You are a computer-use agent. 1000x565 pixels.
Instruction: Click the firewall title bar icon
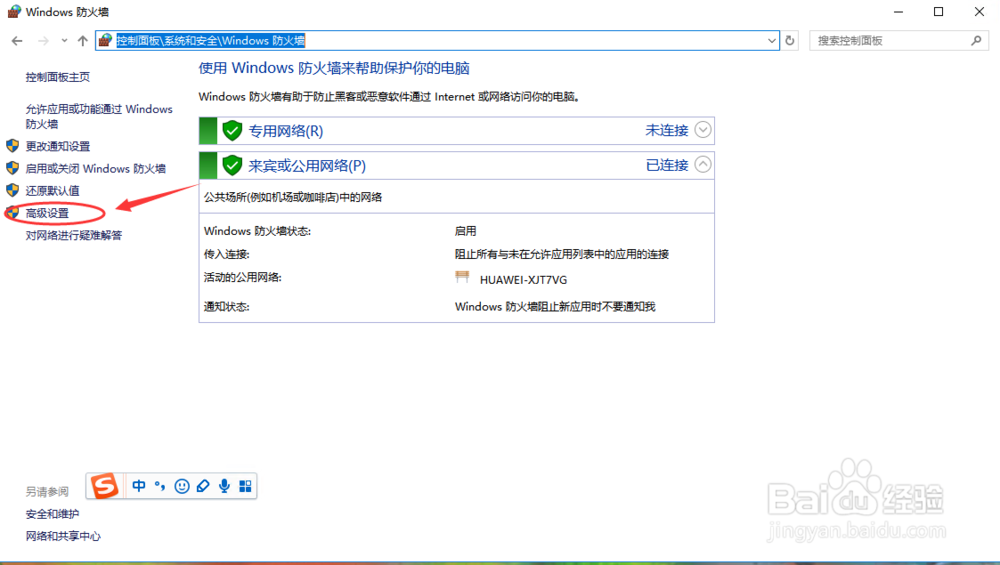coord(13,11)
